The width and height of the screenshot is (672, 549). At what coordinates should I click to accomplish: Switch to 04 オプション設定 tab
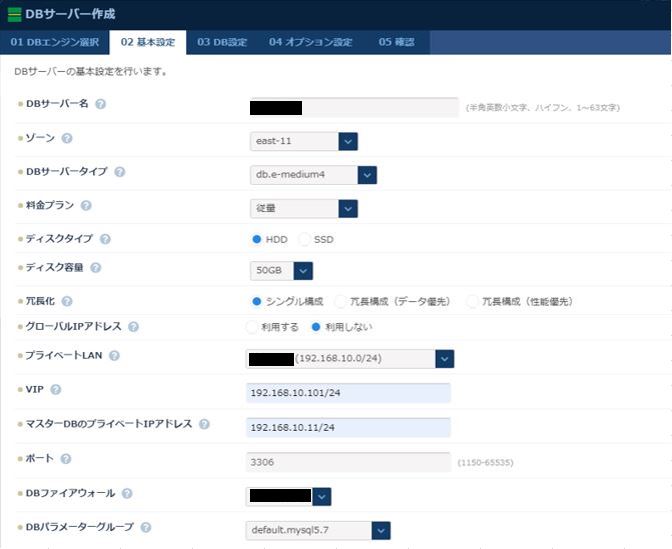(311, 42)
